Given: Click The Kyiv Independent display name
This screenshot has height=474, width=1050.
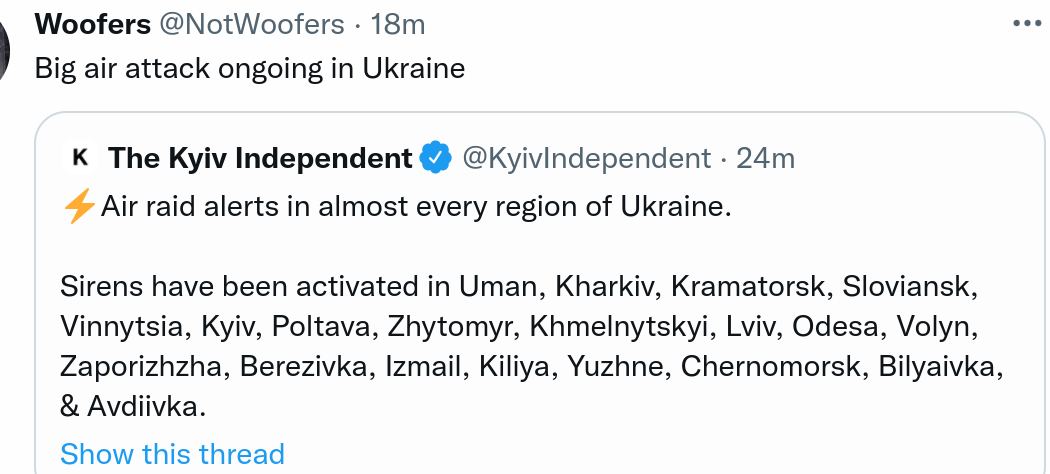Looking at the screenshot, I should pyautogui.click(x=260, y=159).
